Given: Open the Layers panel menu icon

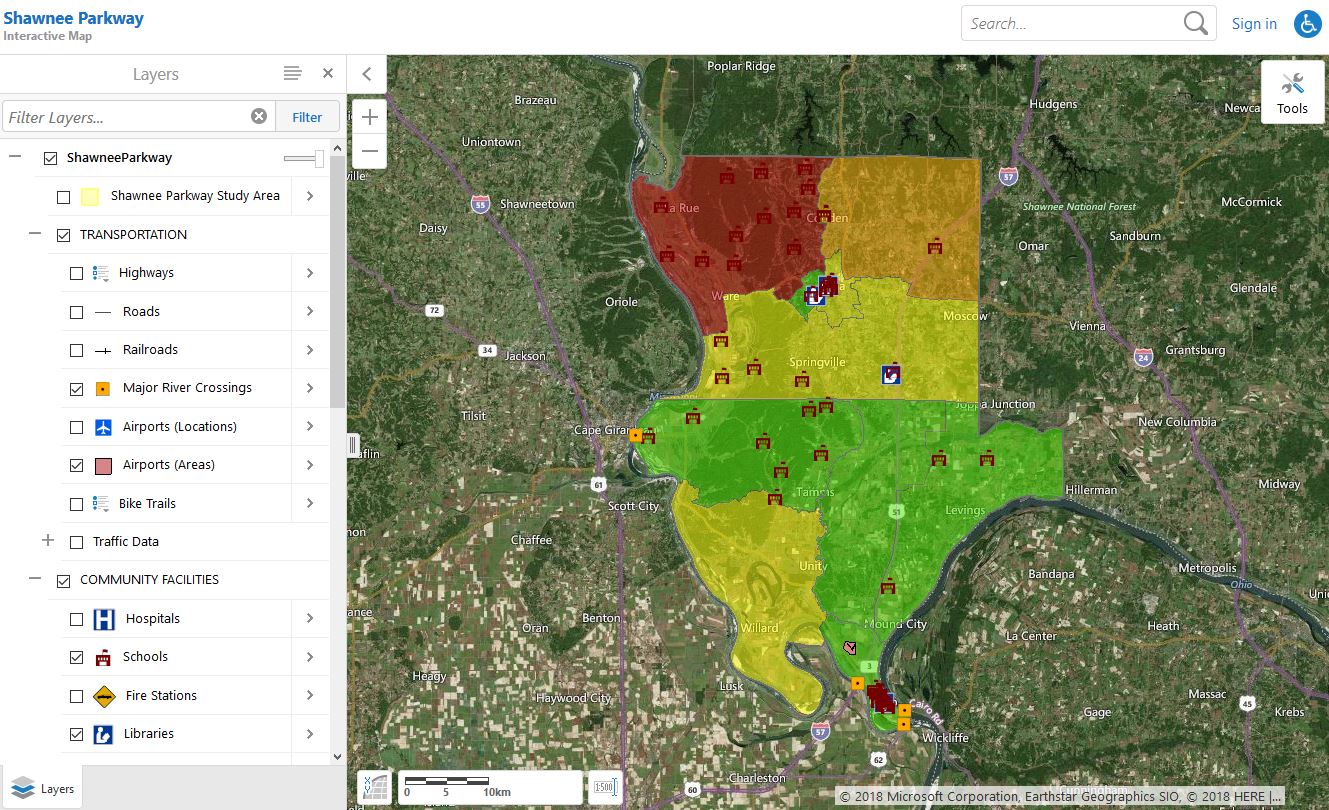Looking at the screenshot, I should [292, 74].
